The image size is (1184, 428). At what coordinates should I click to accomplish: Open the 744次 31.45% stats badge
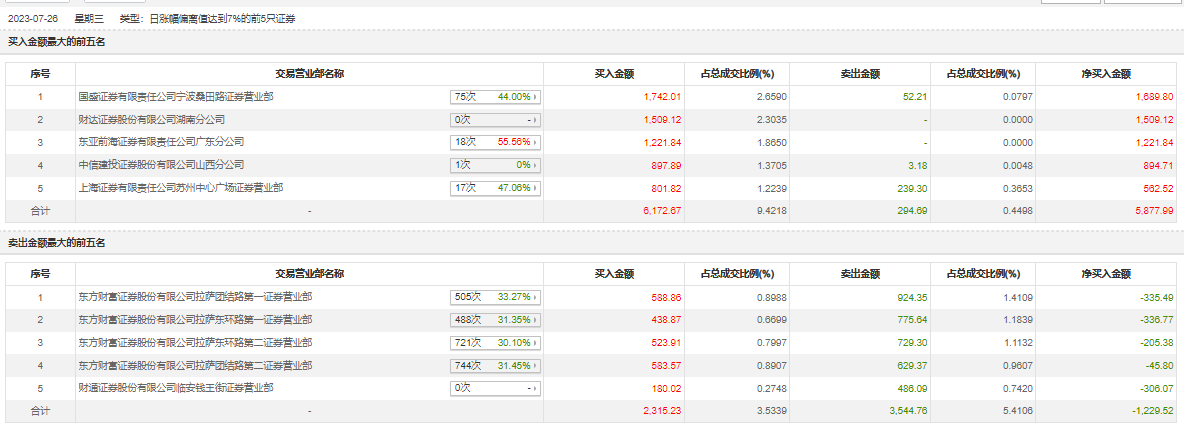[x=495, y=365]
